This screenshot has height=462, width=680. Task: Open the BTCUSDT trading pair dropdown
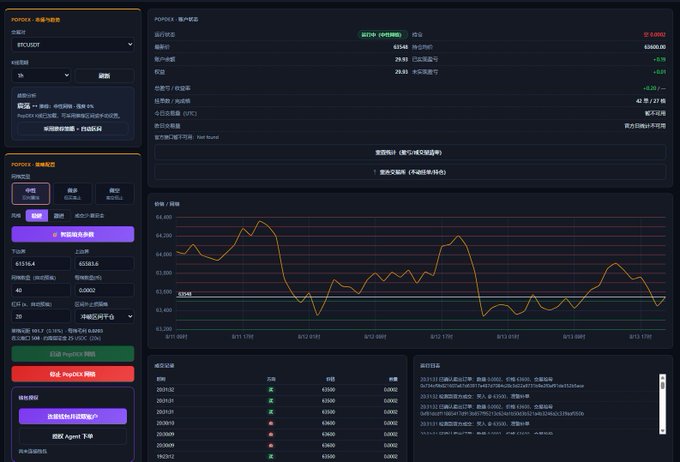[72, 45]
